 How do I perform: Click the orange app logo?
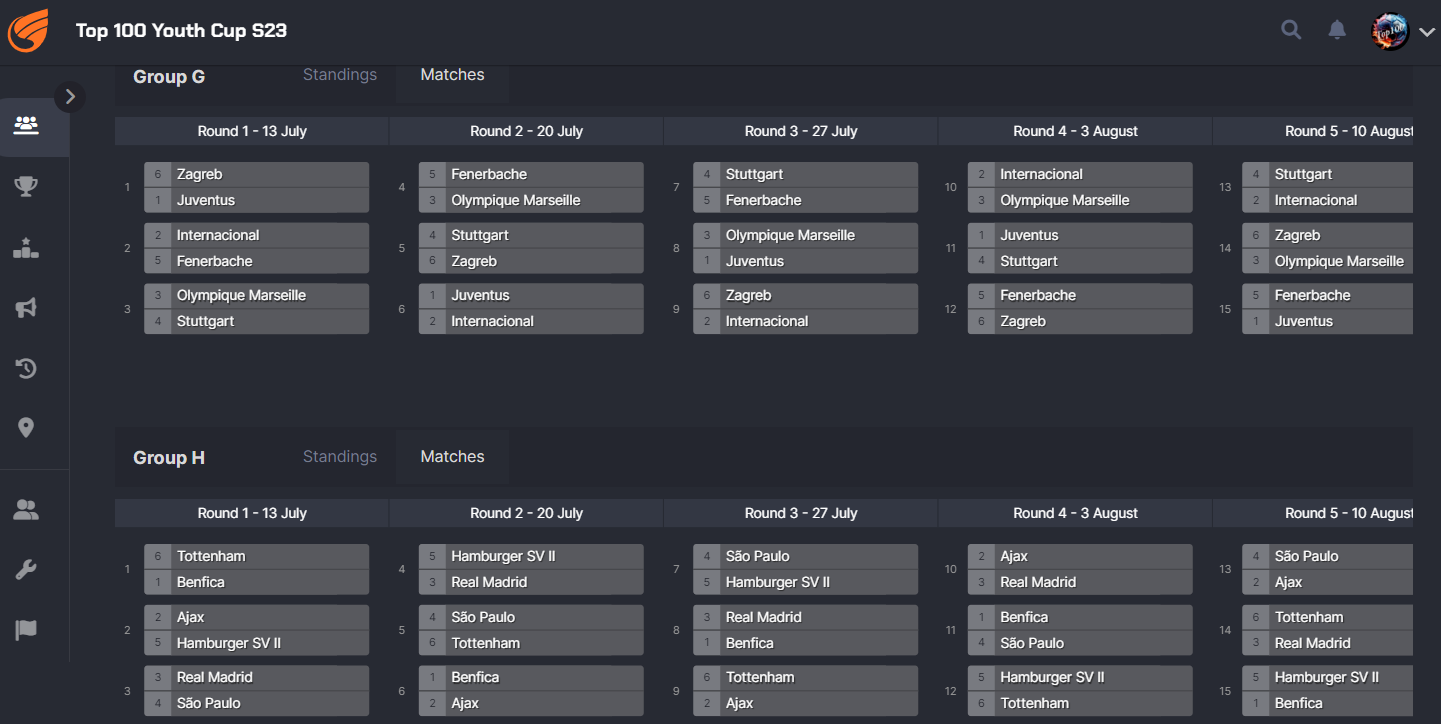coord(28,30)
